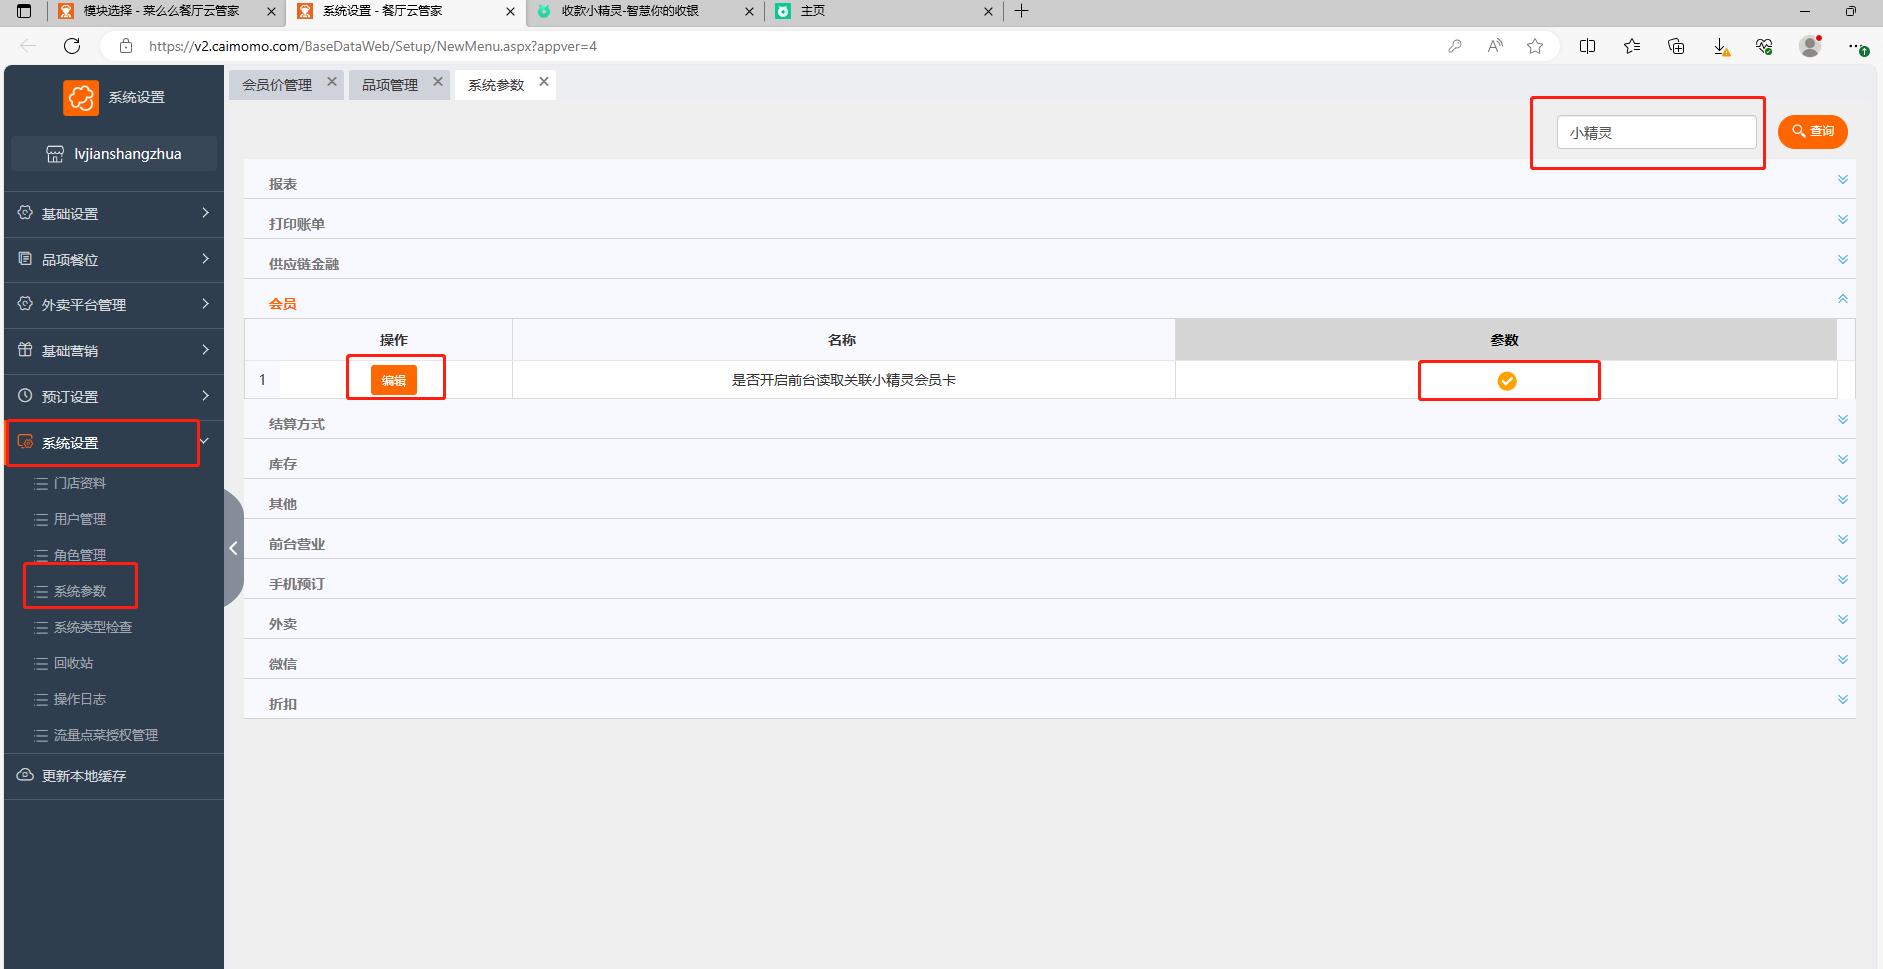Open the 预订设置 sidebar menu
This screenshot has height=969, width=1883.
point(114,396)
